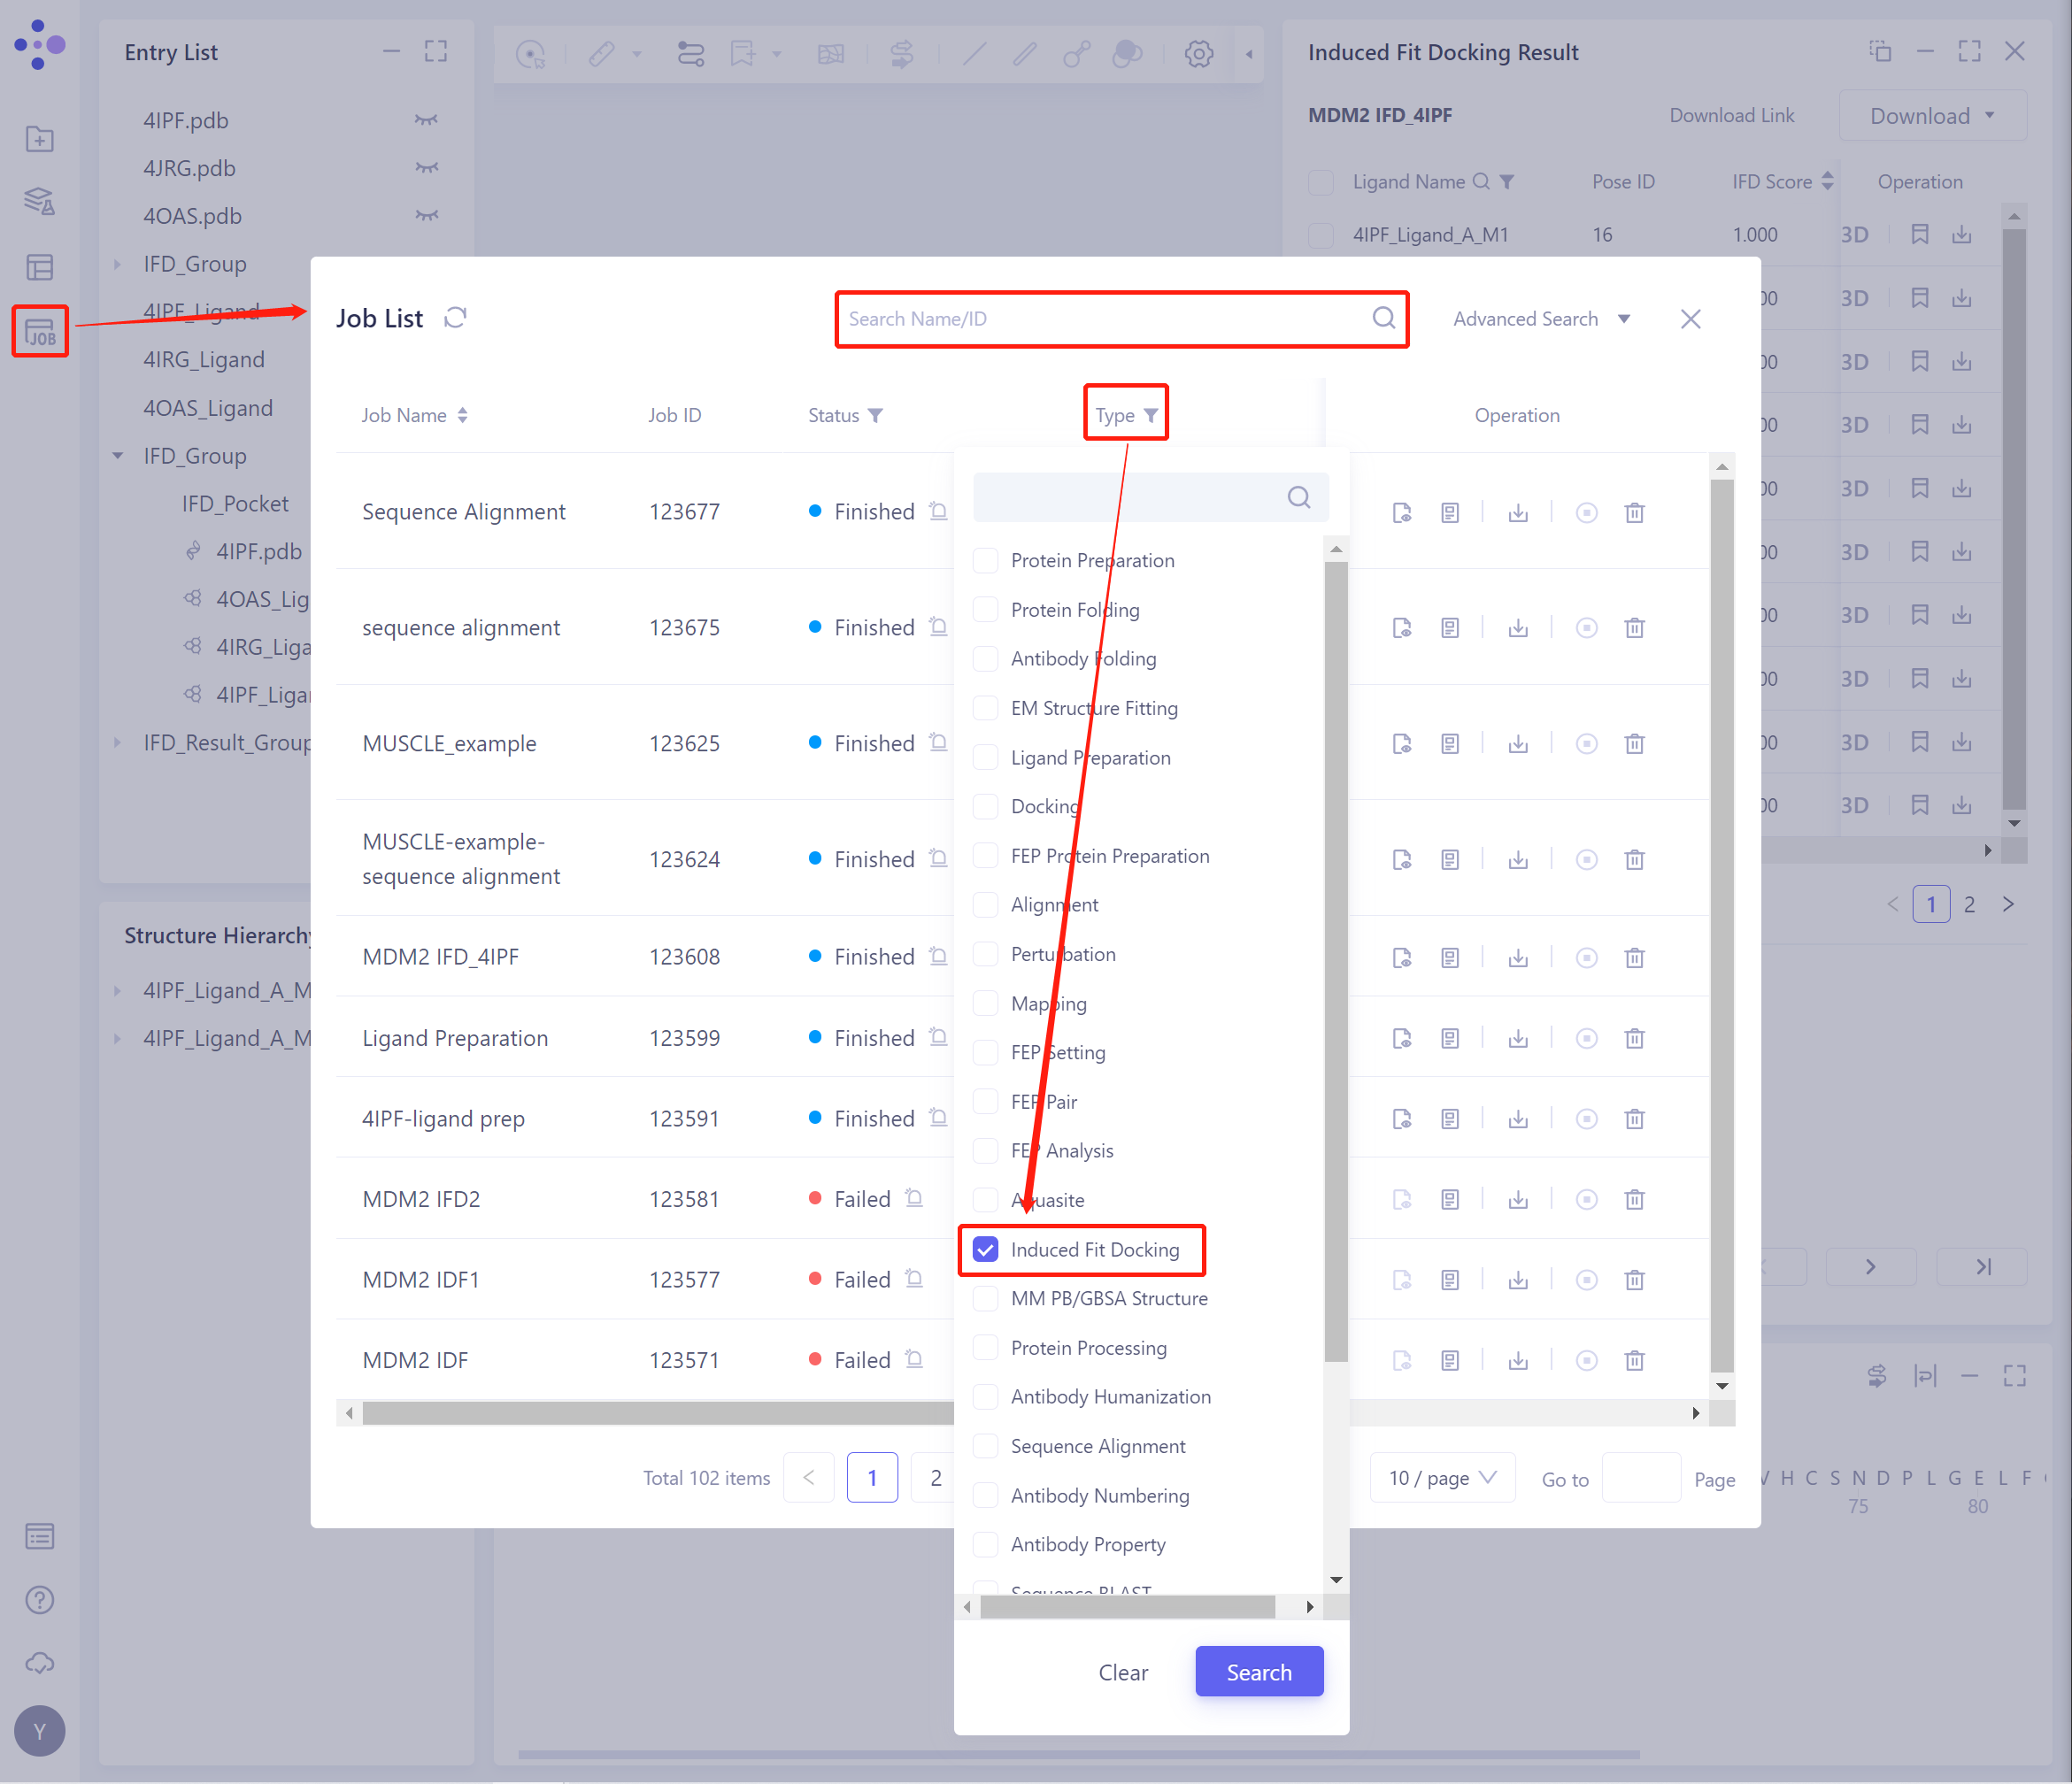
Task: Click the refresh icon next to Job List
Action: [455, 318]
